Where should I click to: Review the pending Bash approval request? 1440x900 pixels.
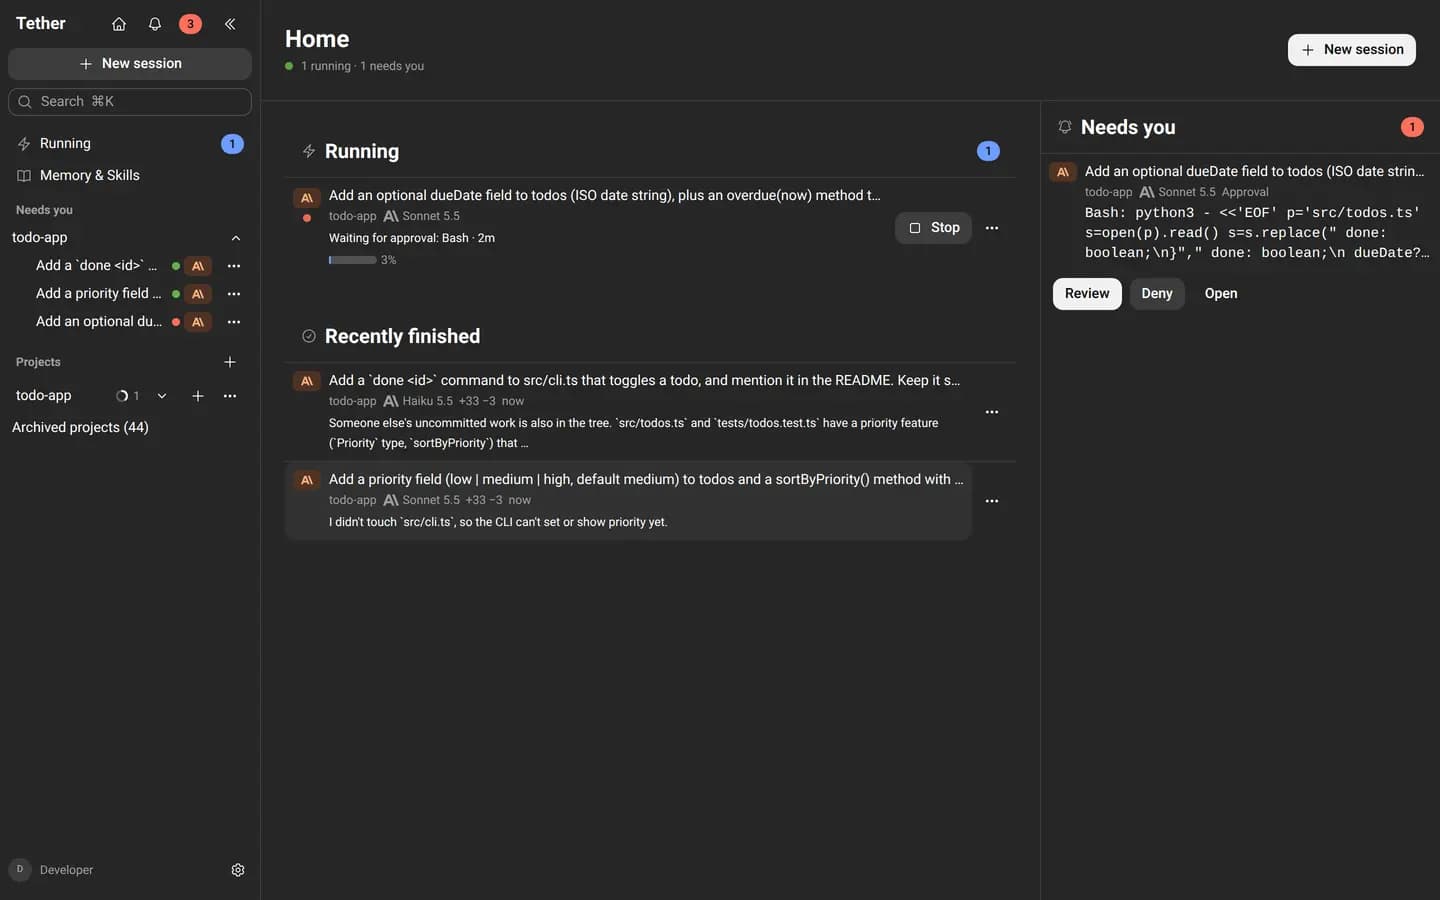pos(1087,294)
